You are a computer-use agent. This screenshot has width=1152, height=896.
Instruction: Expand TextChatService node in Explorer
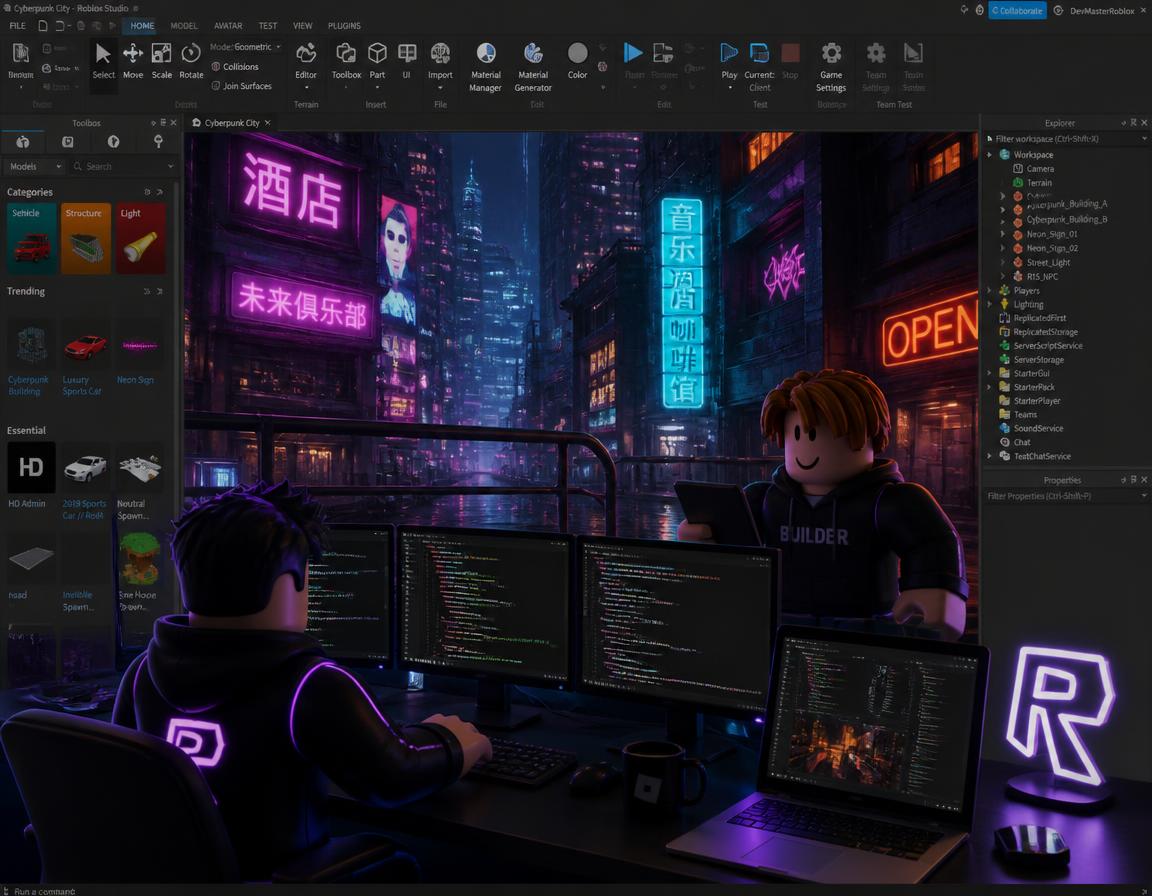(990, 456)
